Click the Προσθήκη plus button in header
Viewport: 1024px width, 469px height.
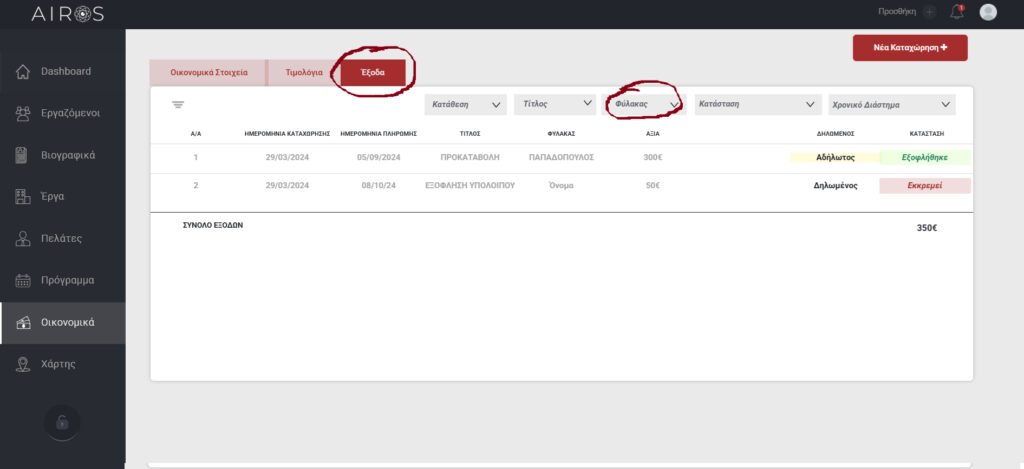(x=930, y=12)
